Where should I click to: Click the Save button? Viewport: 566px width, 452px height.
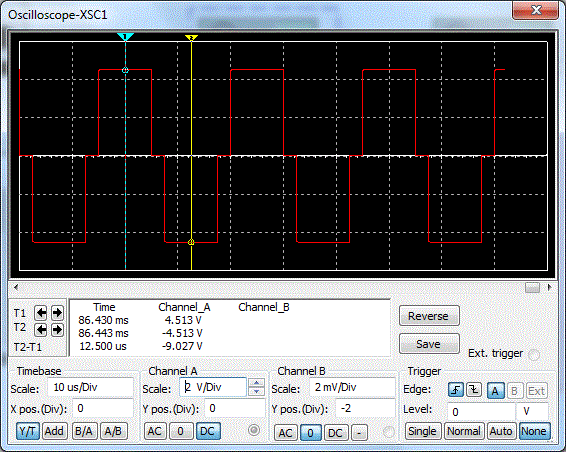(x=429, y=344)
